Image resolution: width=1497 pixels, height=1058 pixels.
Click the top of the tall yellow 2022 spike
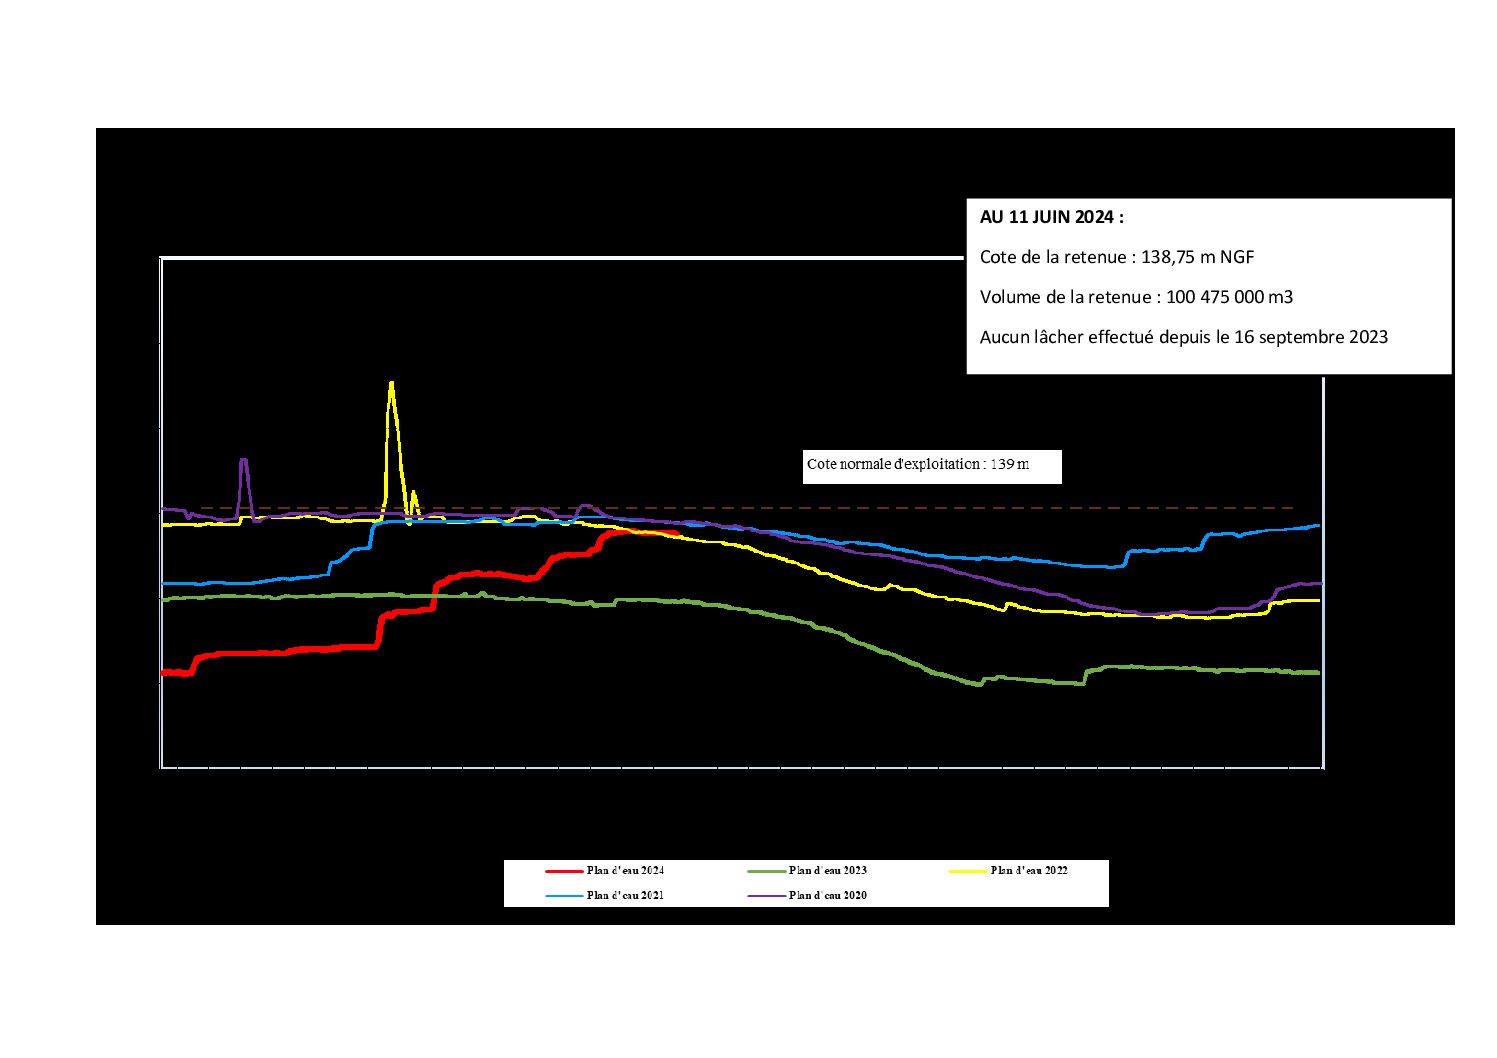tap(391, 383)
